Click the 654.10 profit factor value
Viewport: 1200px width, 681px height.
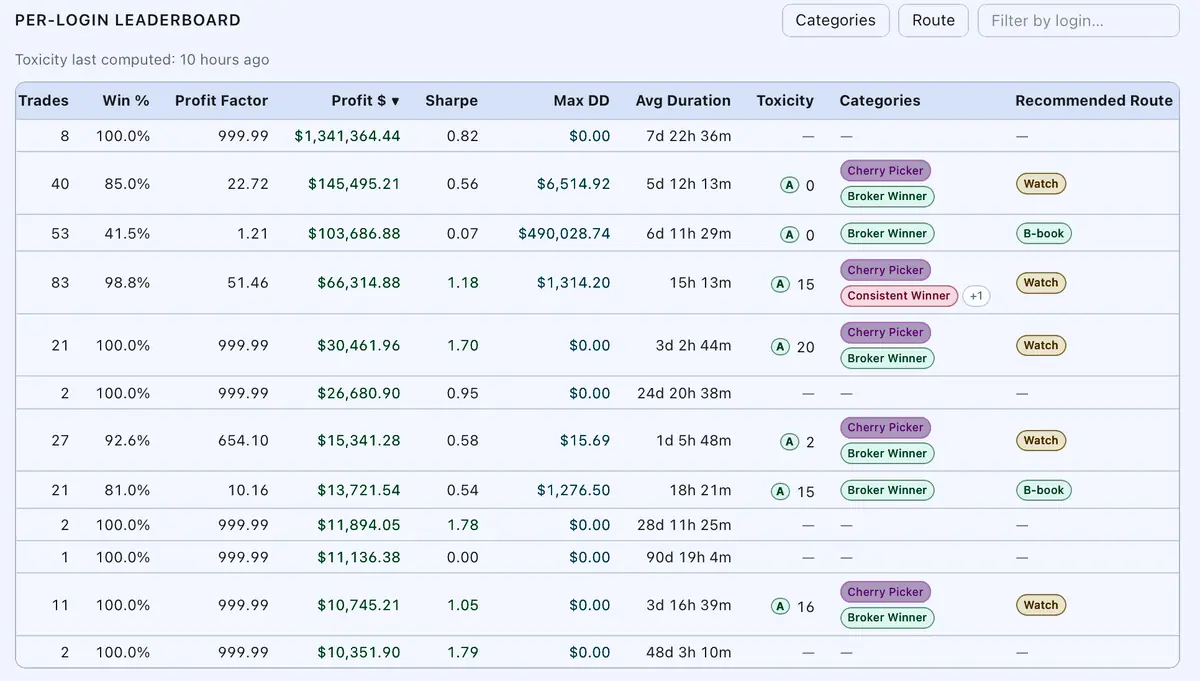coord(244,440)
